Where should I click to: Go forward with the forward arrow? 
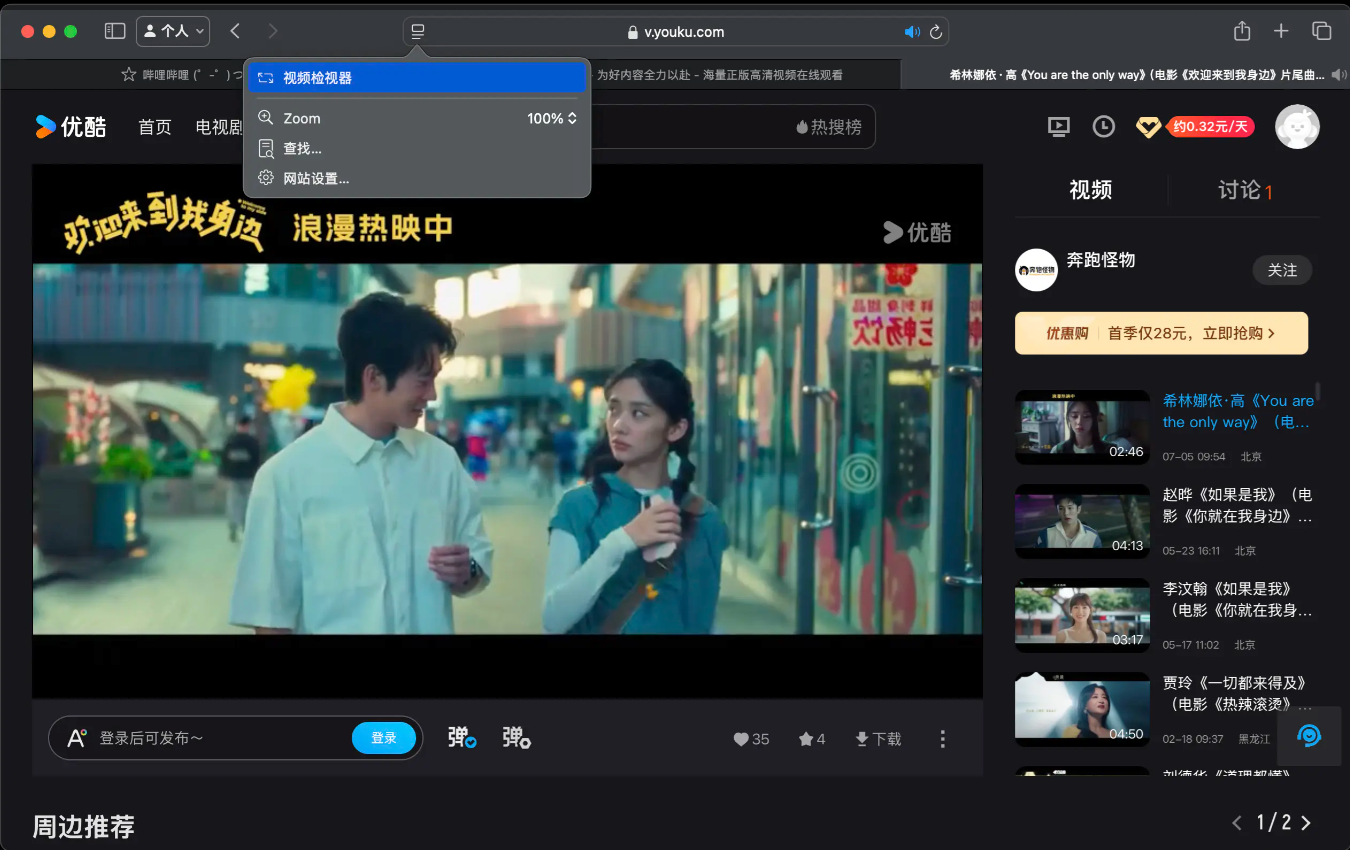tap(273, 31)
